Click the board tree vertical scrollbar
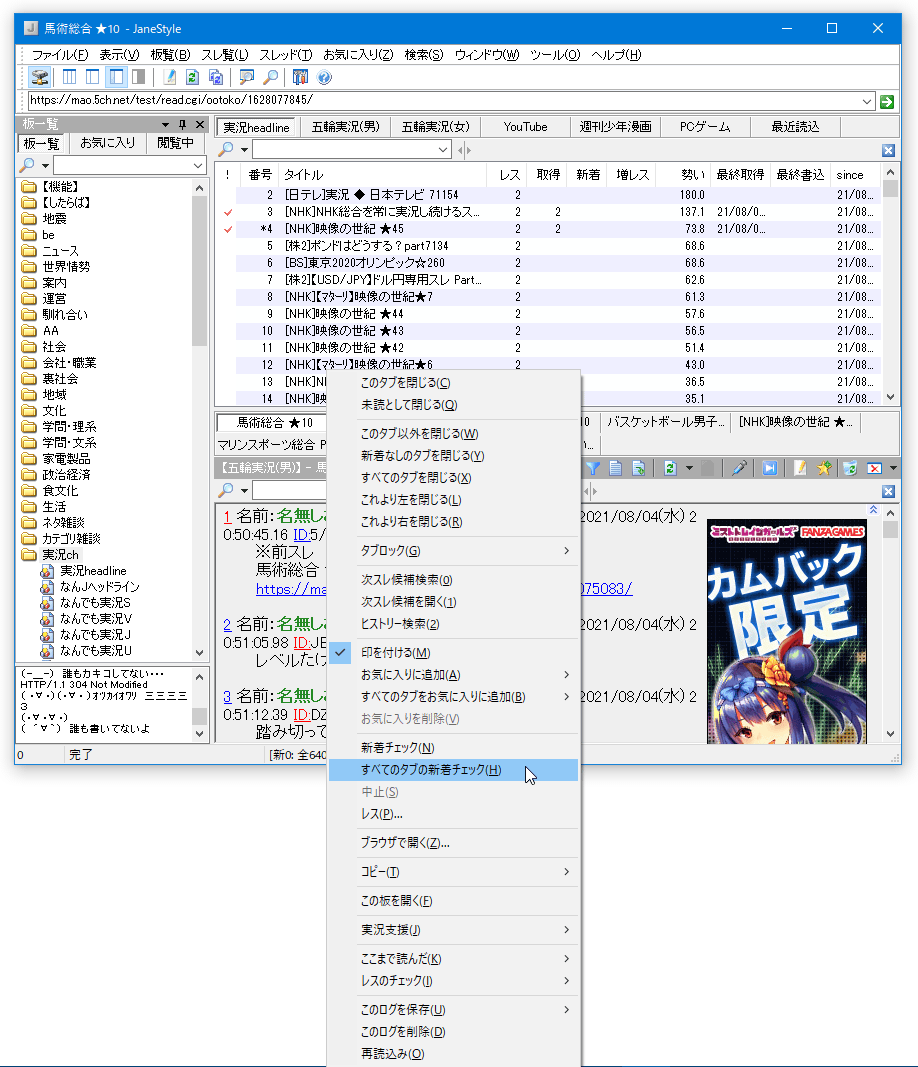 click(x=199, y=418)
